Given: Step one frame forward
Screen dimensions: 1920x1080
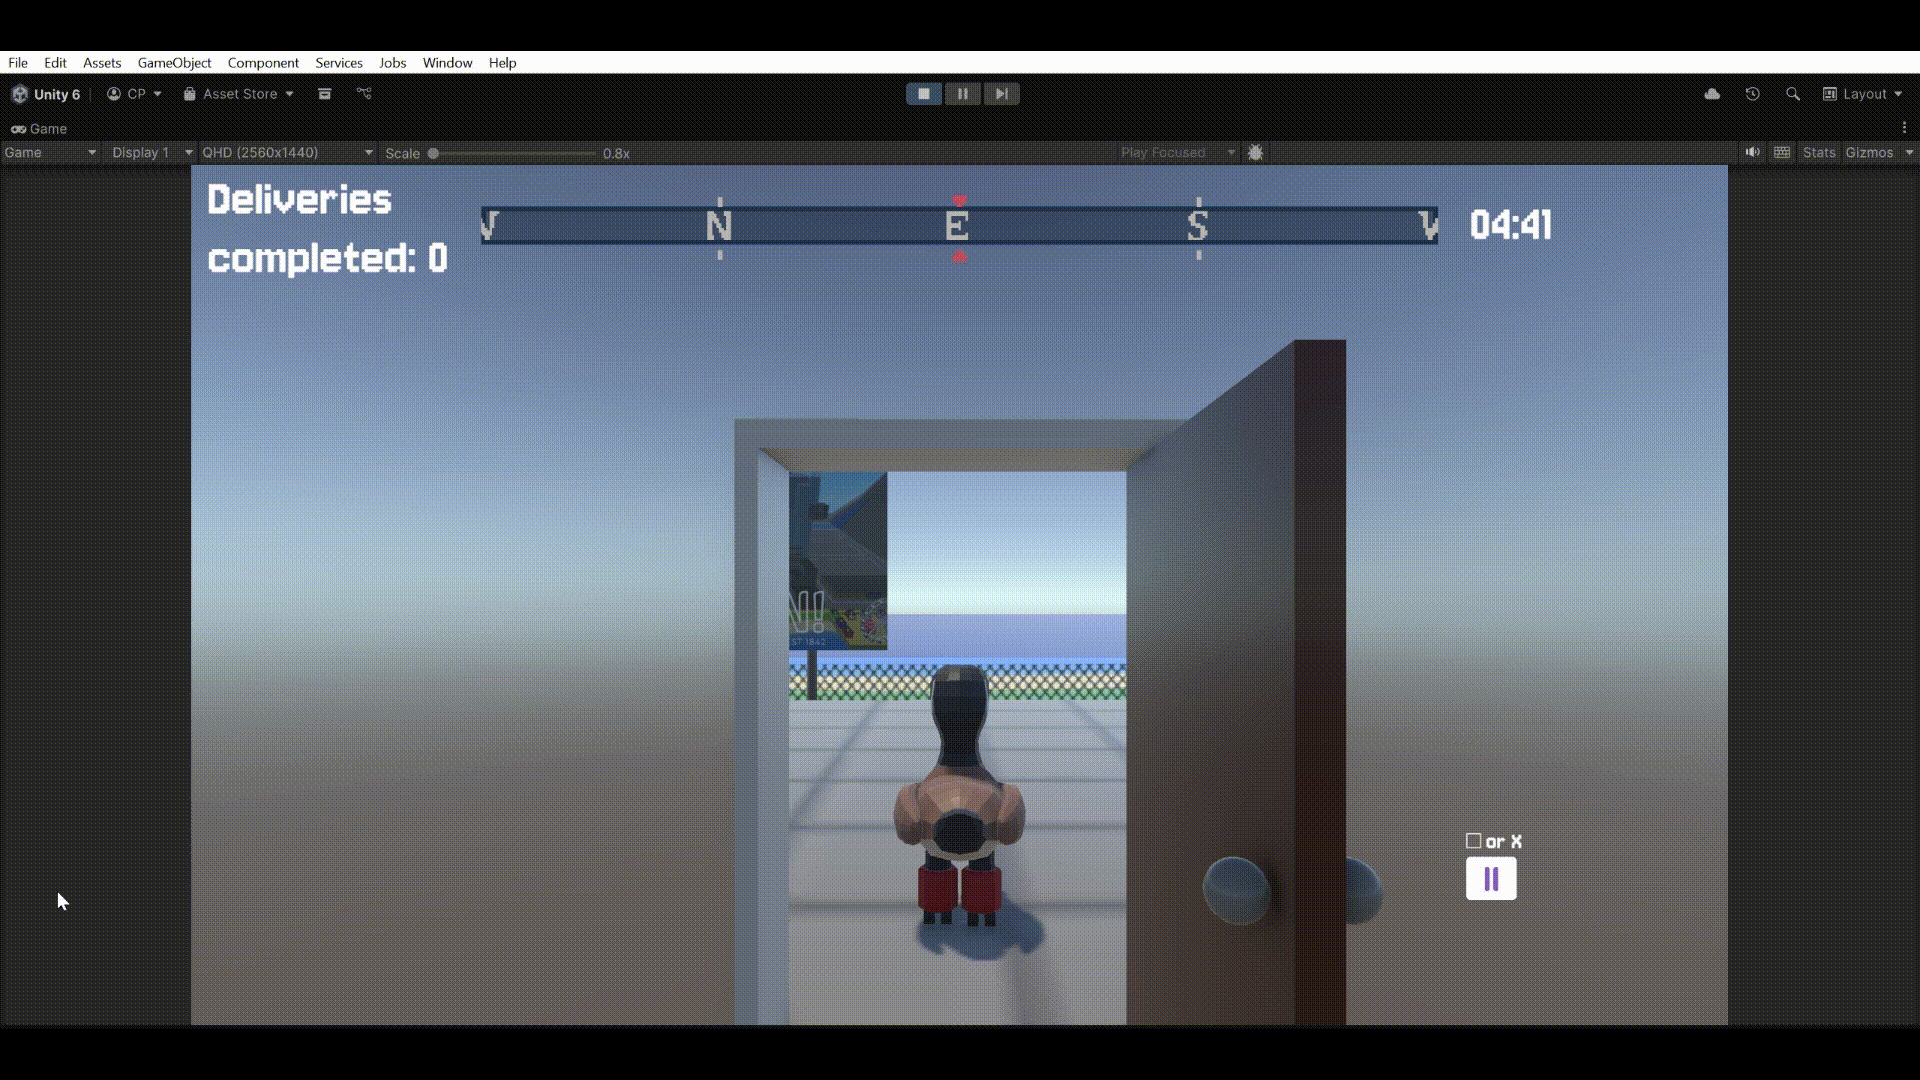Looking at the screenshot, I should (1001, 94).
